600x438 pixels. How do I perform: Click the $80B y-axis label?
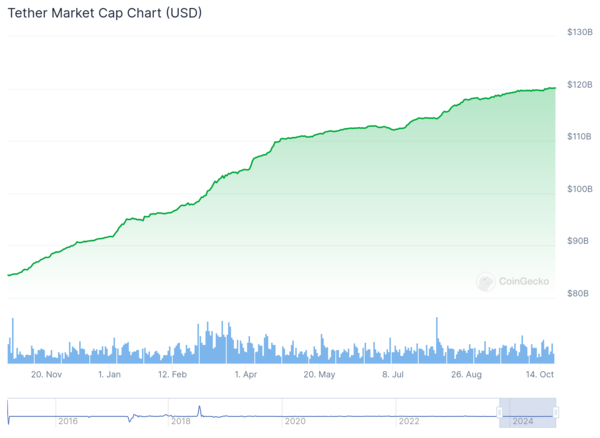coord(579,293)
